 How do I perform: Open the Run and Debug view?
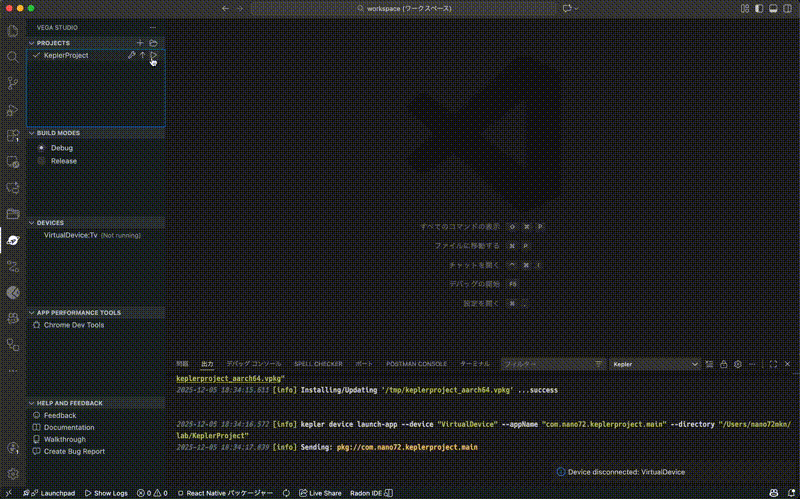[13, 109]
